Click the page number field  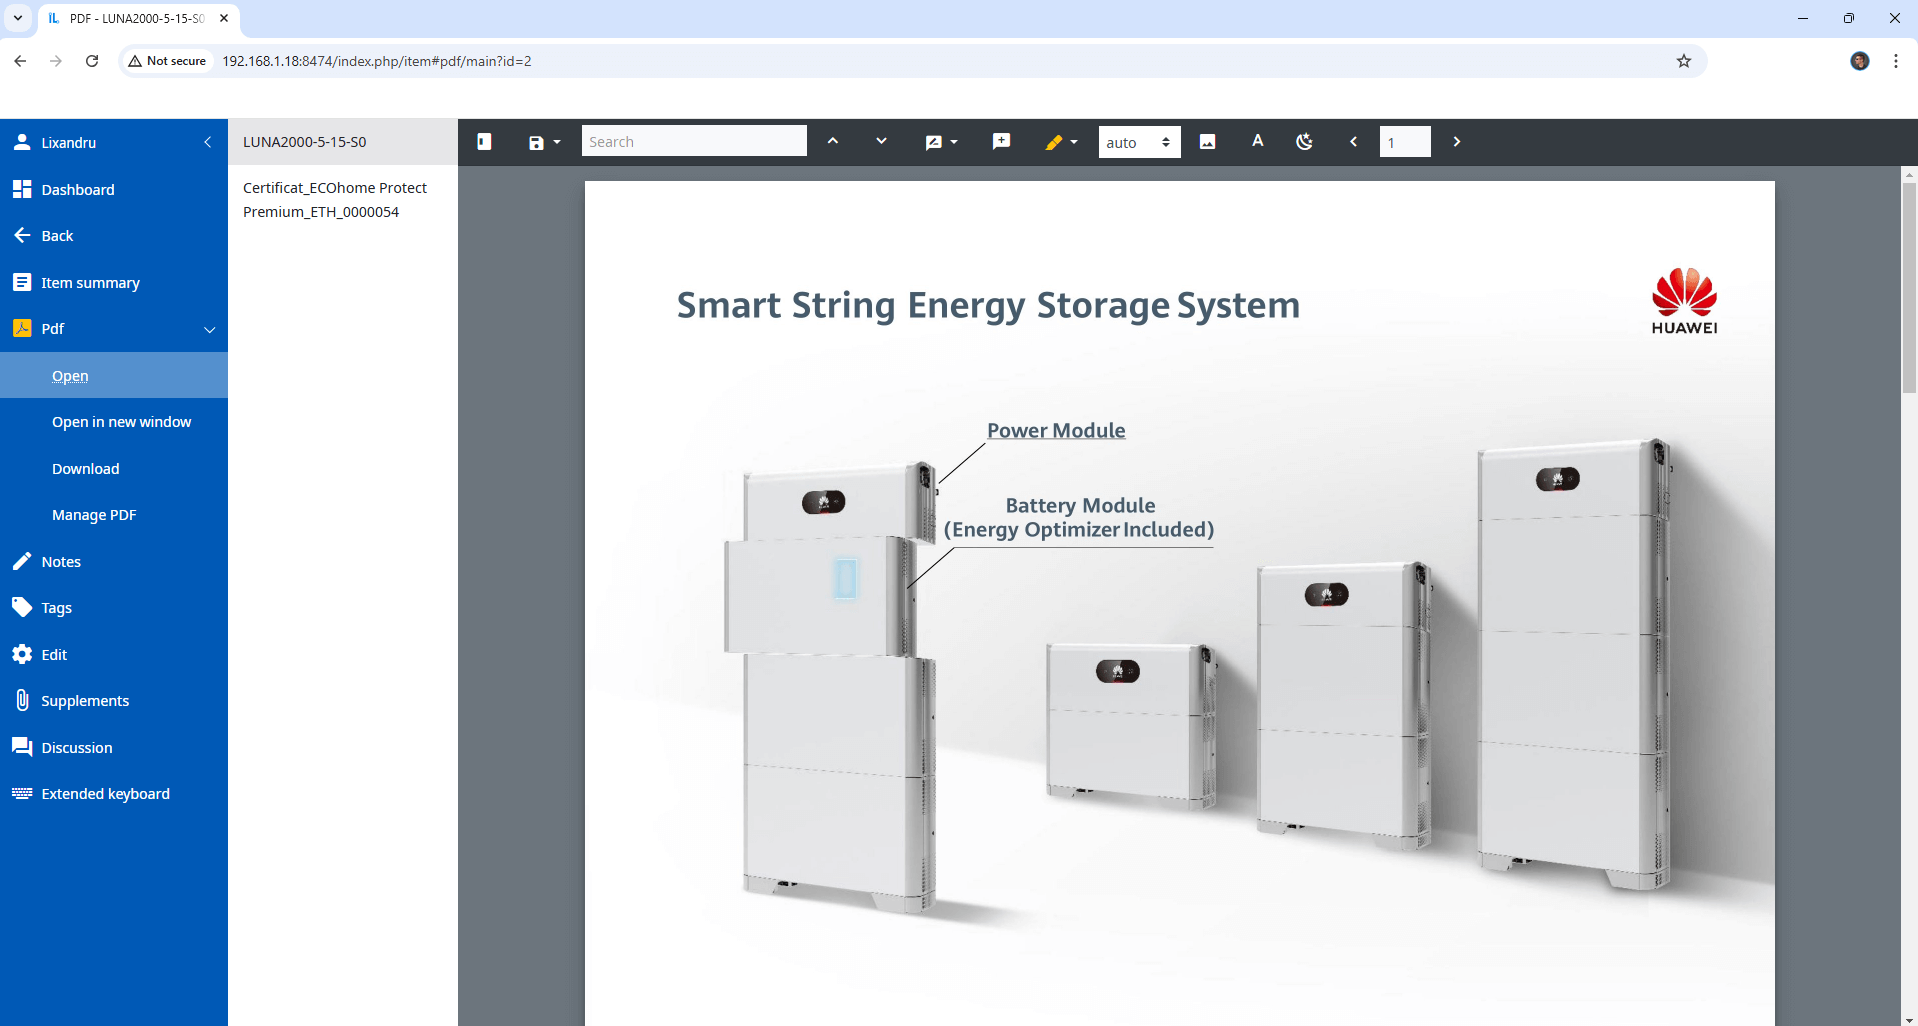click(x=1405, y=142)
